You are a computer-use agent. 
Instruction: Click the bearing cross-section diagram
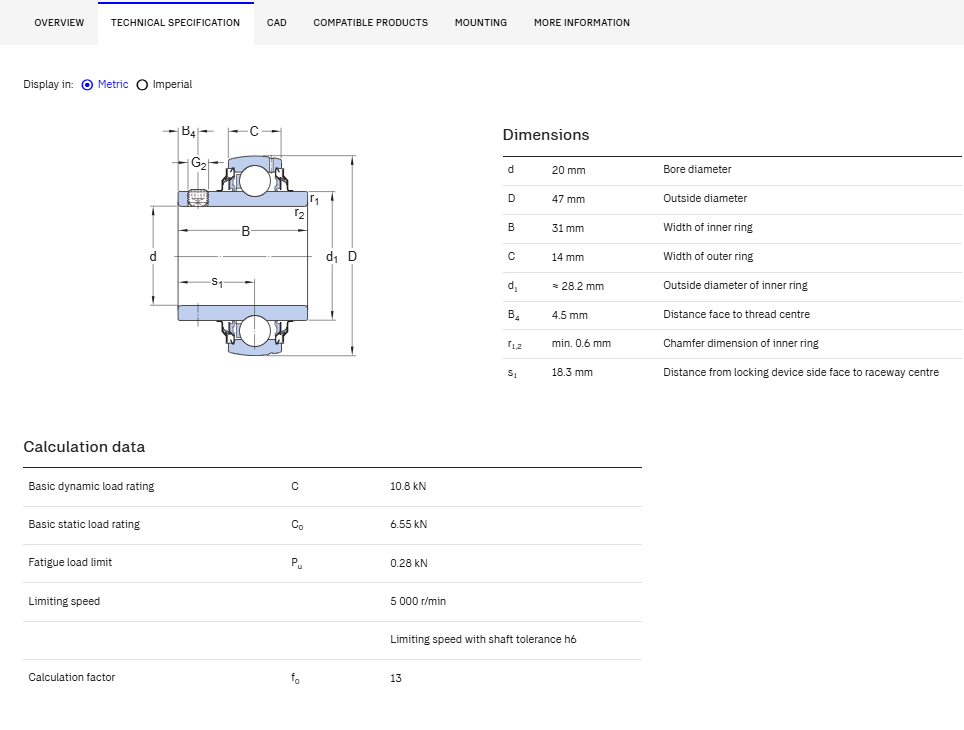point(254,241)
